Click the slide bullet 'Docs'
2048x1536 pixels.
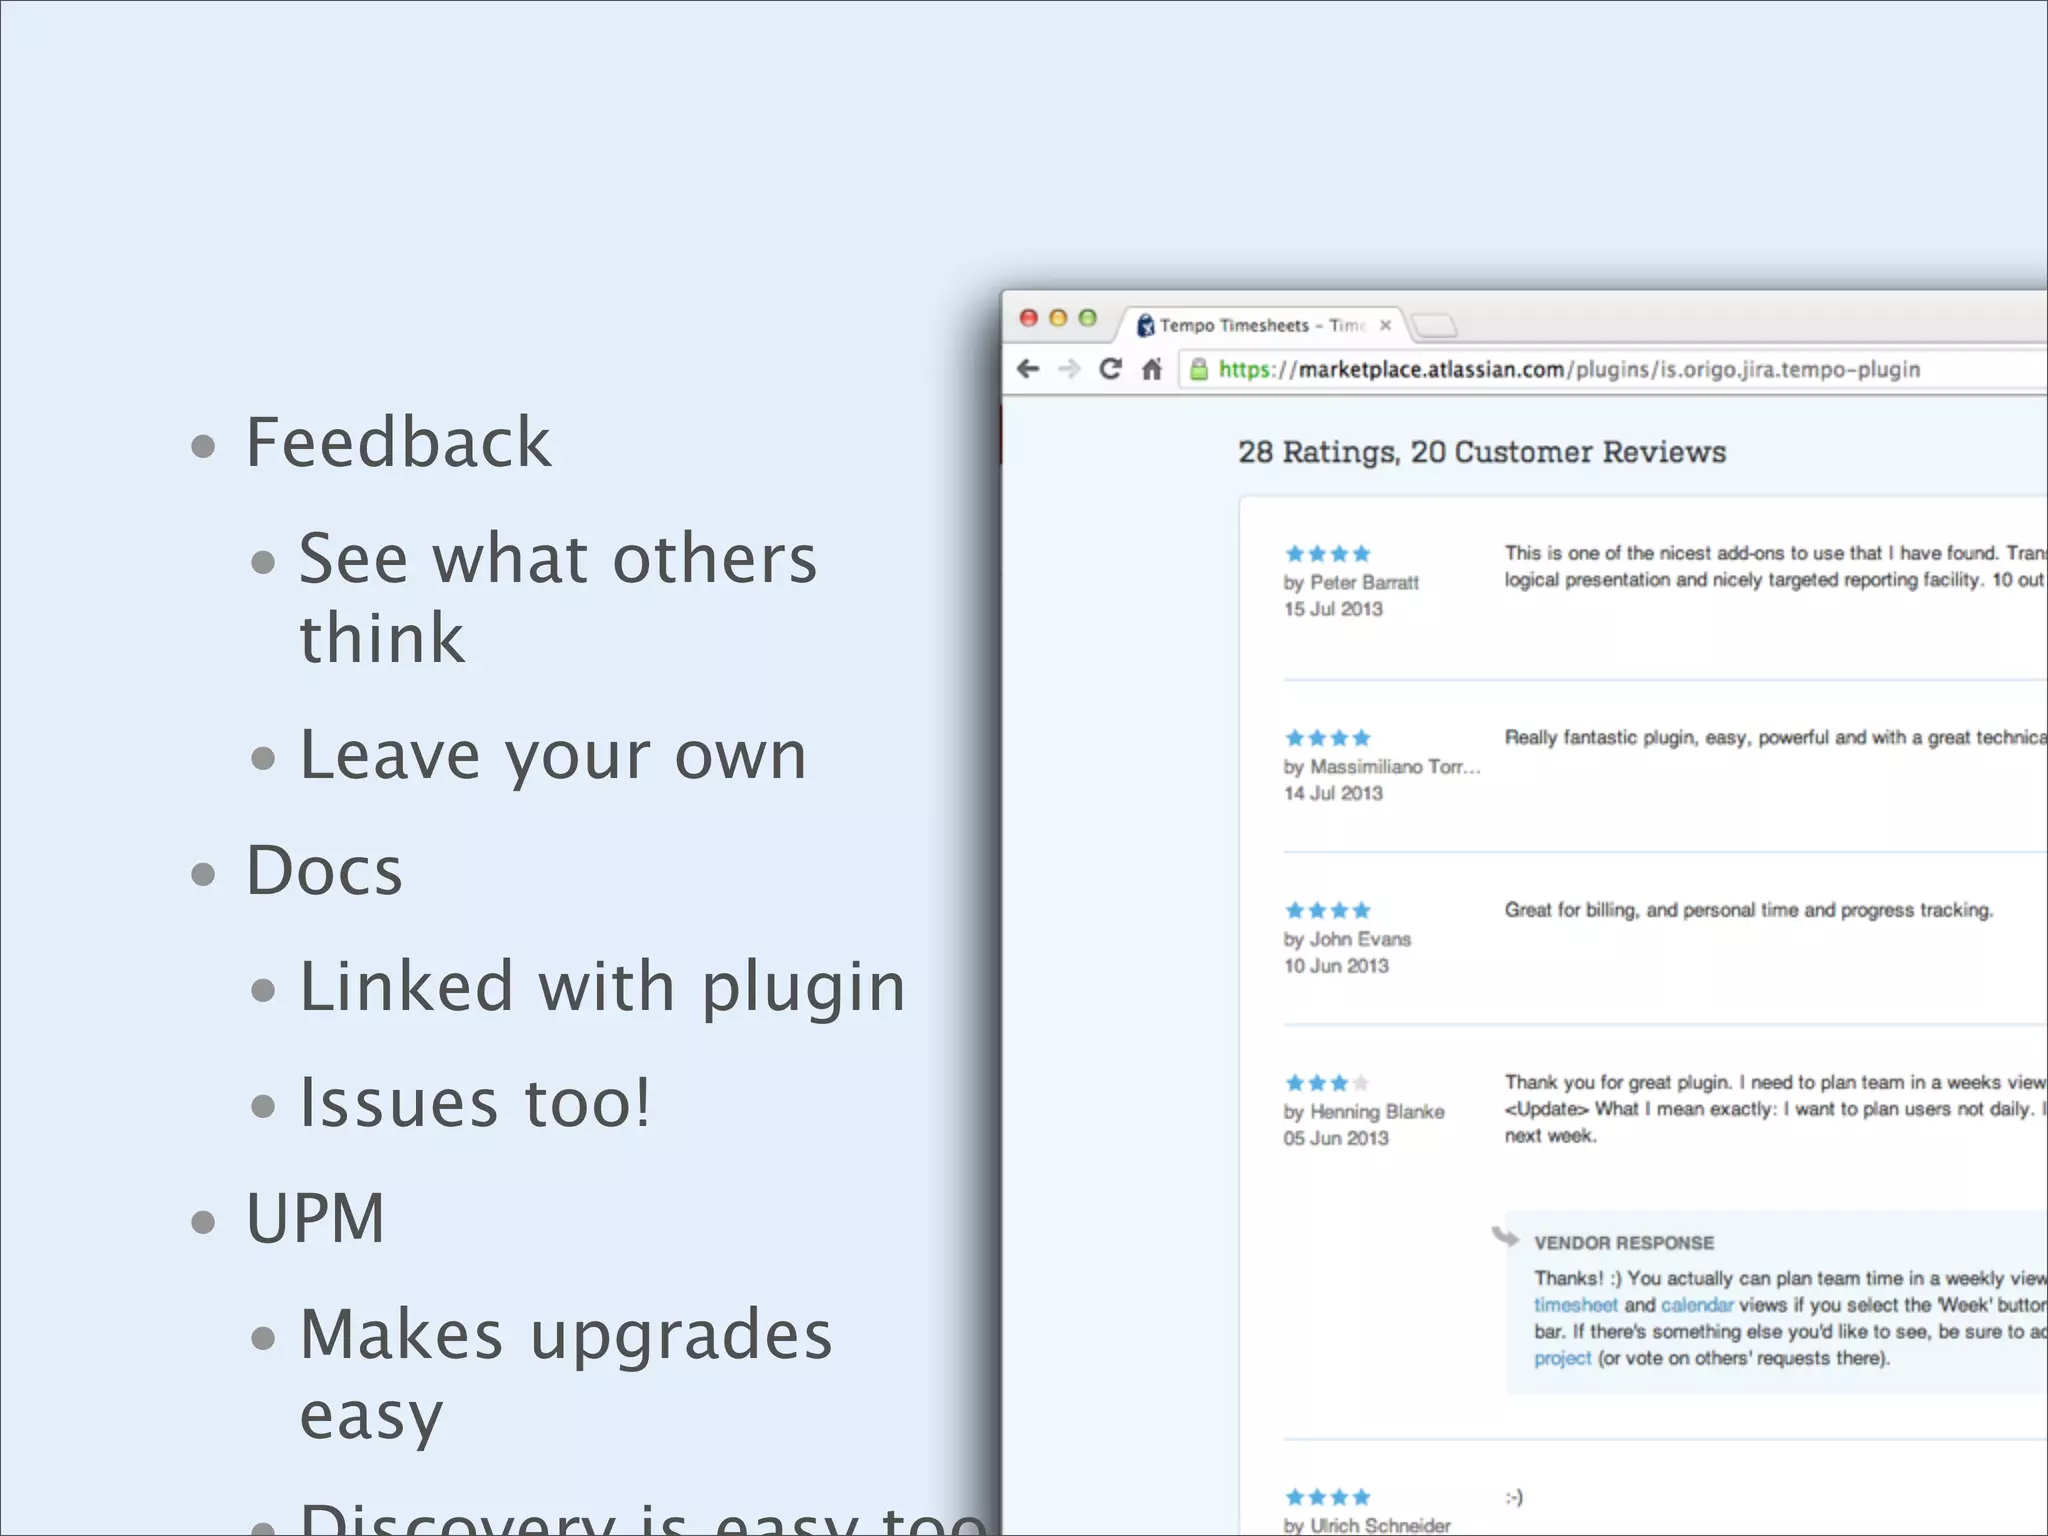pos(324,871)
